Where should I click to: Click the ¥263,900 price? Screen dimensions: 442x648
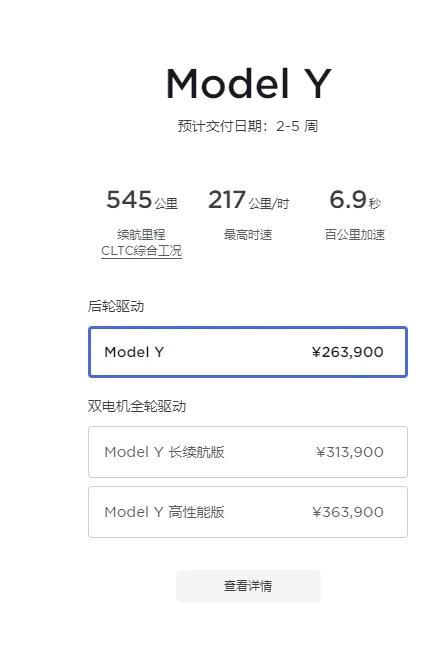(x=347, y=352)
